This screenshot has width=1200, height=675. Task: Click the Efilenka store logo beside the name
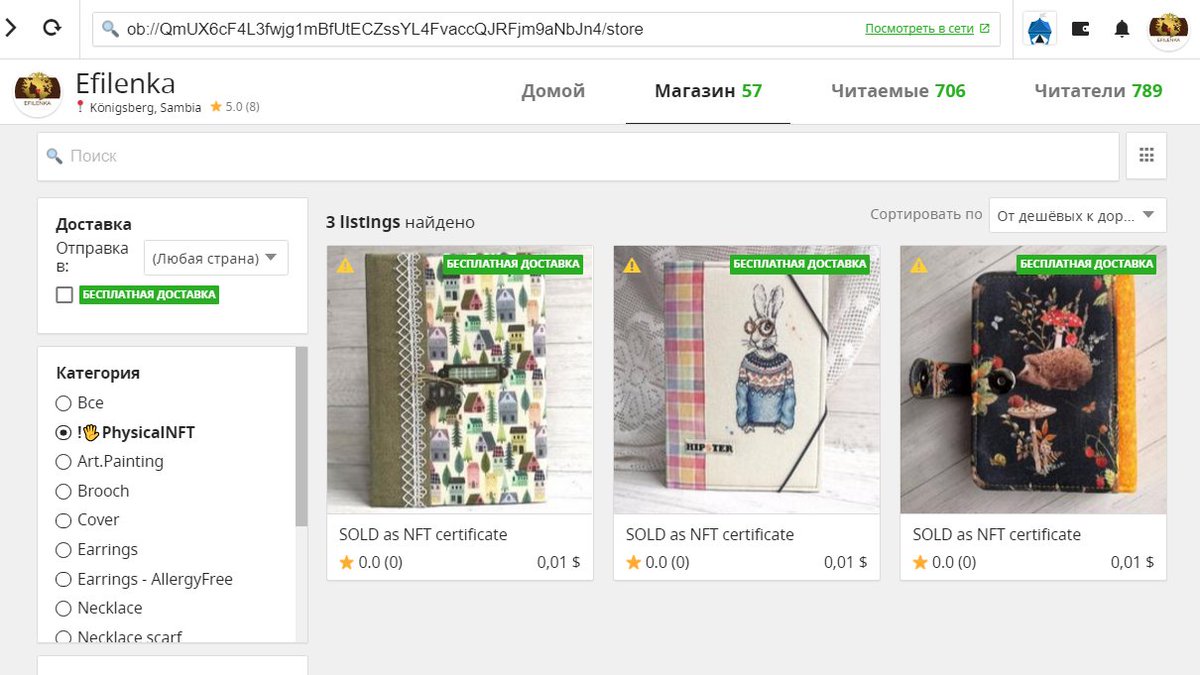click(x=39, y=92)
